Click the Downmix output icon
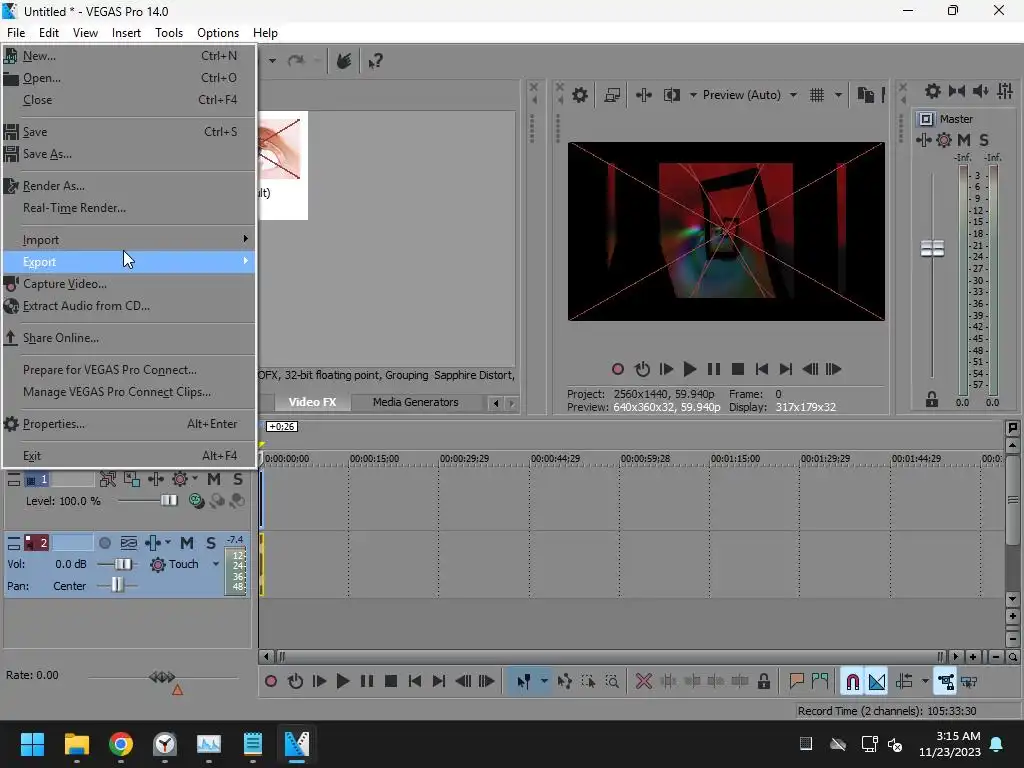Image resolution: width=1024 pixels, height=768 pixels. tap(957, 91)
